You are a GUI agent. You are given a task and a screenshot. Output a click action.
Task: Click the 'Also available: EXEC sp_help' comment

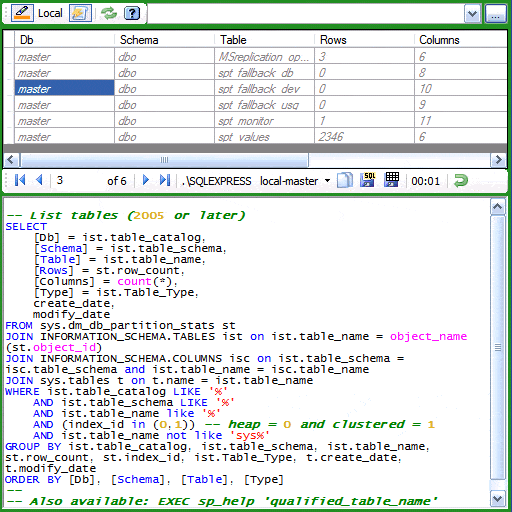coord(222,502)
